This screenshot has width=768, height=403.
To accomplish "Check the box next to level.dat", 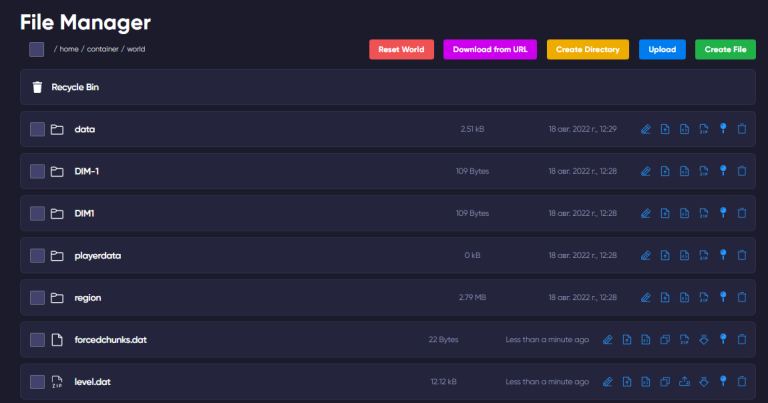I will [37, 382].
